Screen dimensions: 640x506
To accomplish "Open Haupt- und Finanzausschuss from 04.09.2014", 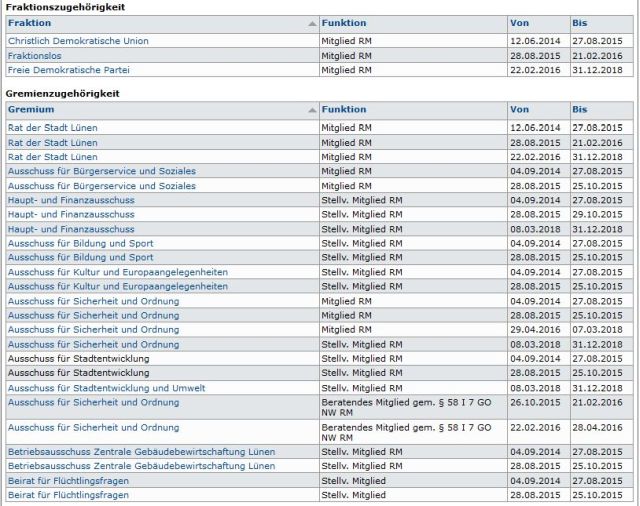I will [71, 200].
